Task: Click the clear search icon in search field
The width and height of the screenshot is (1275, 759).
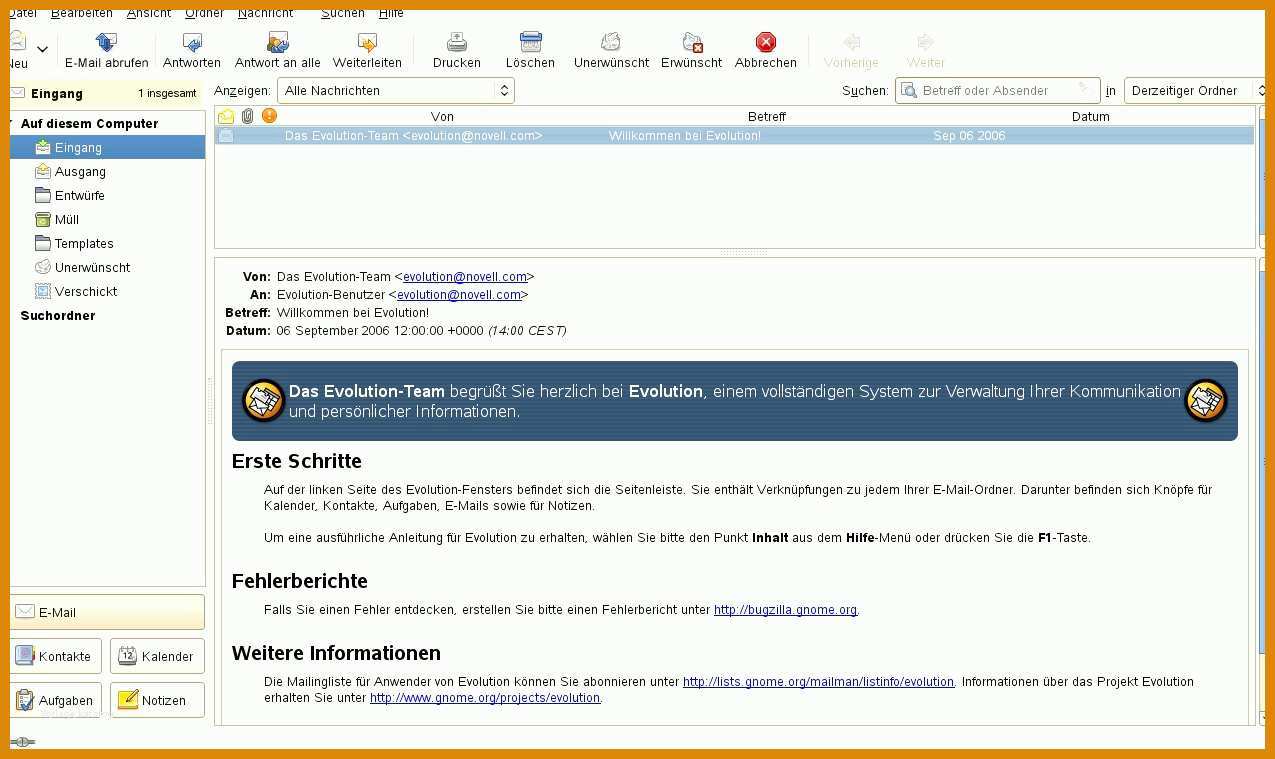Action: [x=1085, y=90]
